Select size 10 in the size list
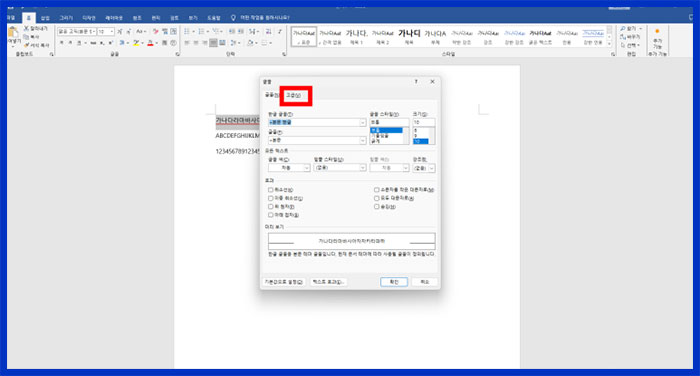 coord(421,142)
